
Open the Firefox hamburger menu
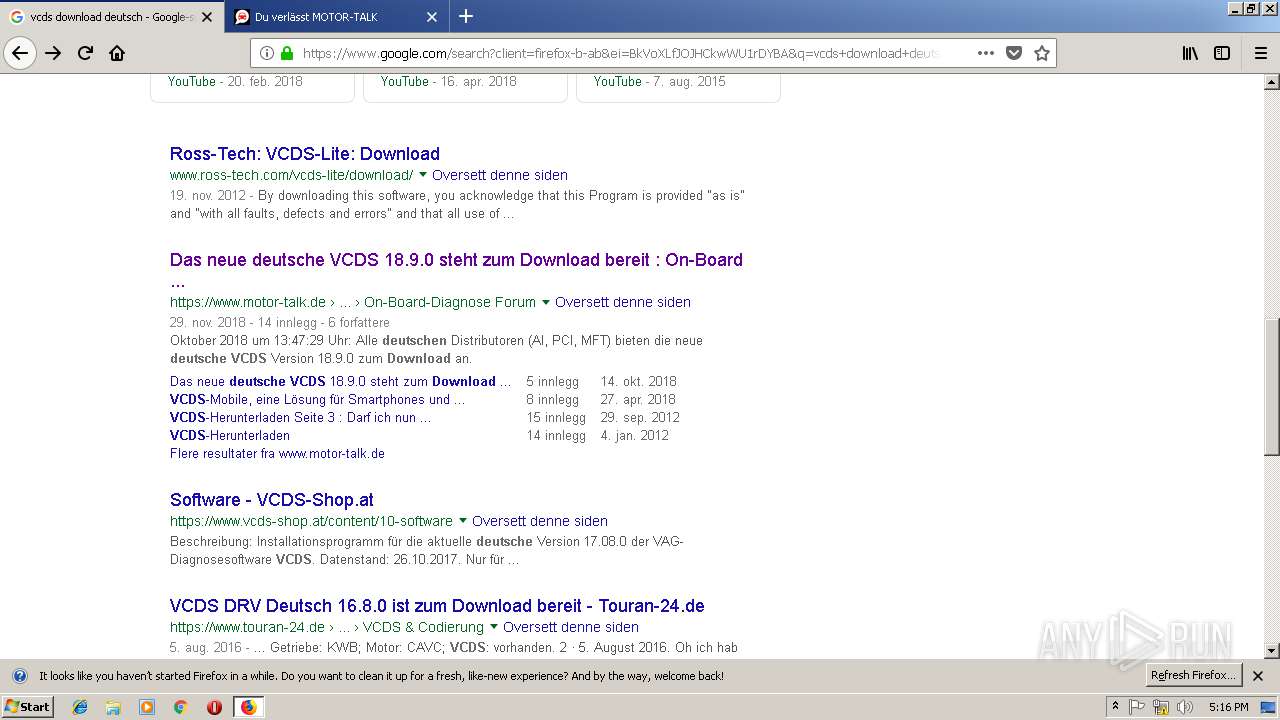tap(1260, 53)
